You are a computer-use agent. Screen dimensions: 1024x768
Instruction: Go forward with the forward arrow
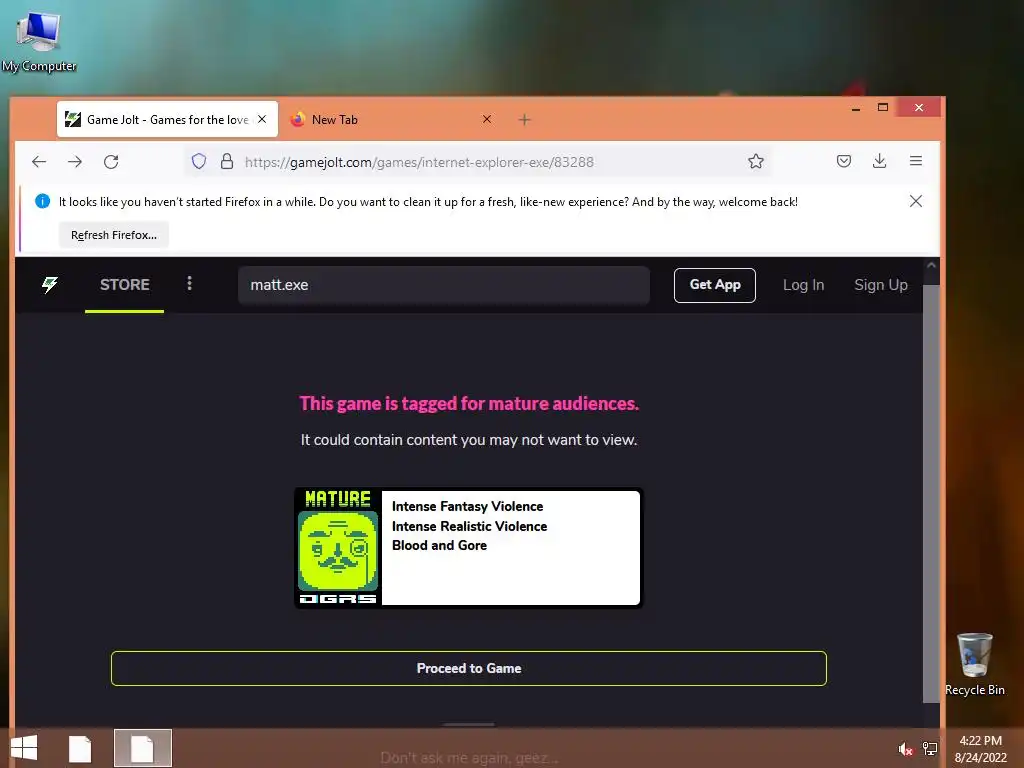click(x=75, y=161)
